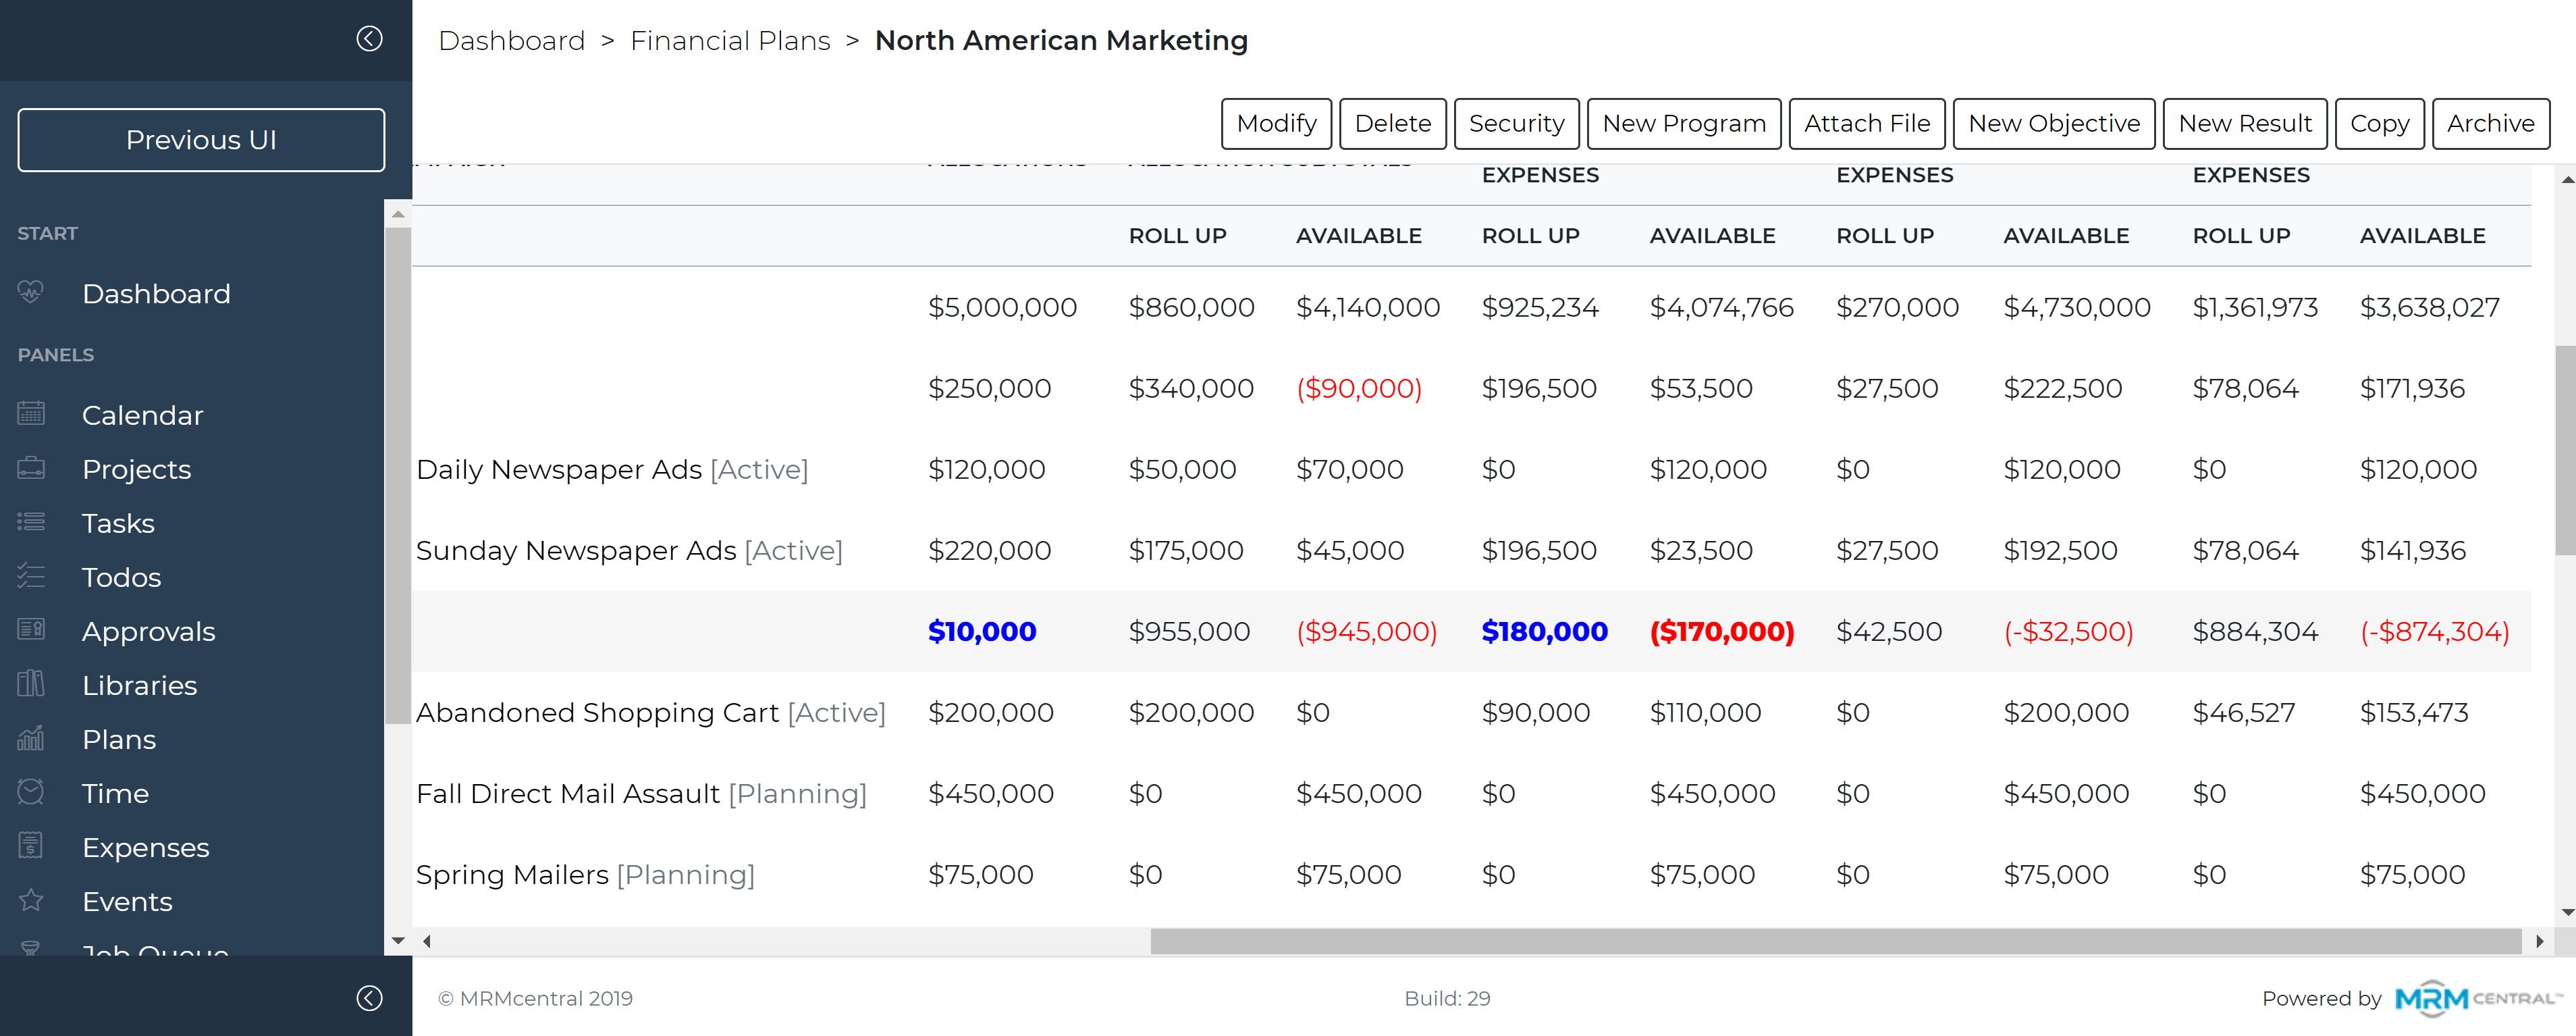Open the Expenses panel menu item

click(x=145, y=847)
